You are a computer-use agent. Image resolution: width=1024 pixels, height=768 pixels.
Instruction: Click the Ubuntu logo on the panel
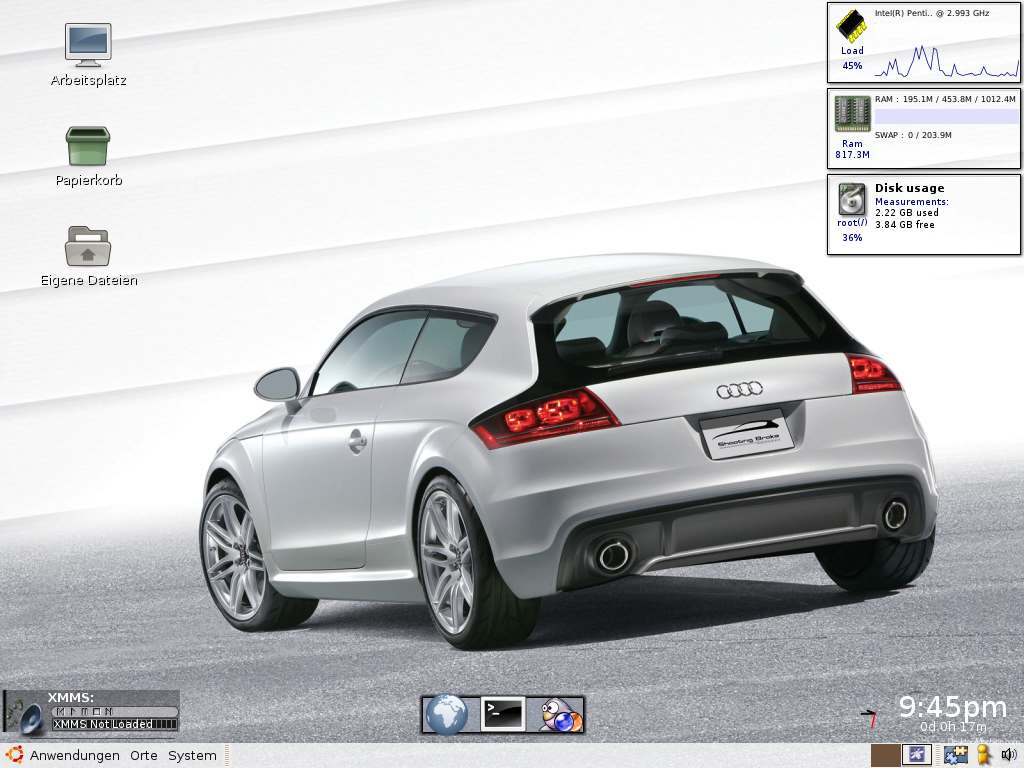pyautogui.click(x=14, y=755)
